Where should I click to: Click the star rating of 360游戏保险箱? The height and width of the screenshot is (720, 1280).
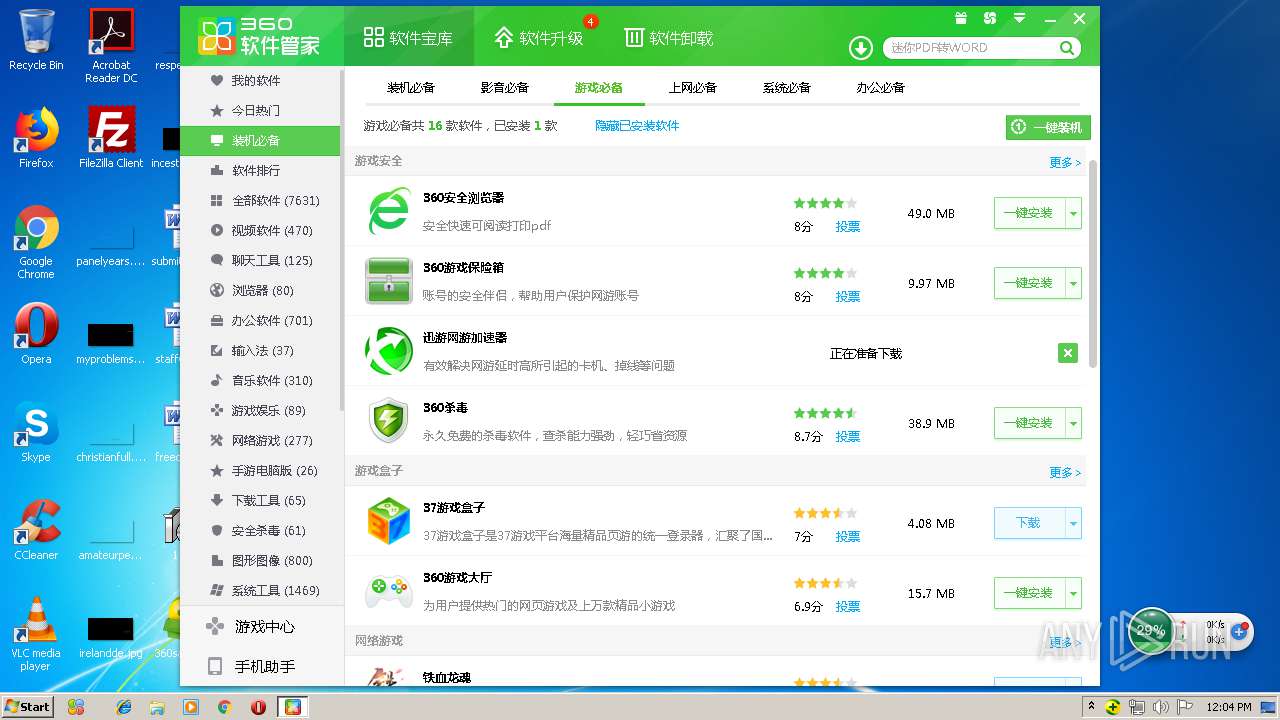tap(825, 273)
